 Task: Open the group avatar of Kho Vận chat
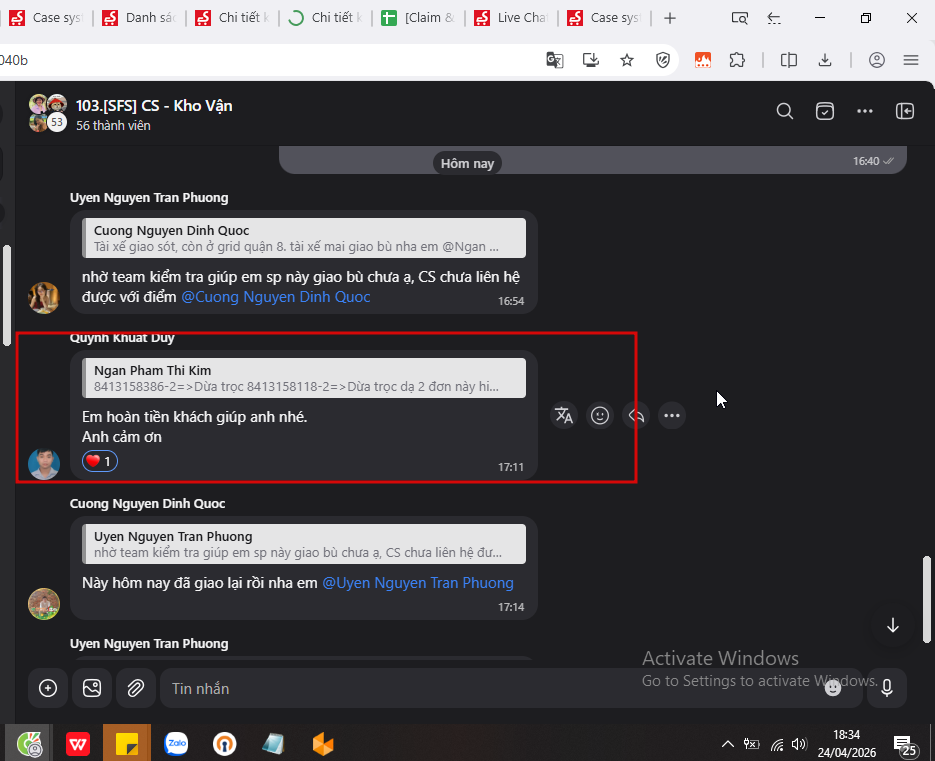tap(48, 113)
